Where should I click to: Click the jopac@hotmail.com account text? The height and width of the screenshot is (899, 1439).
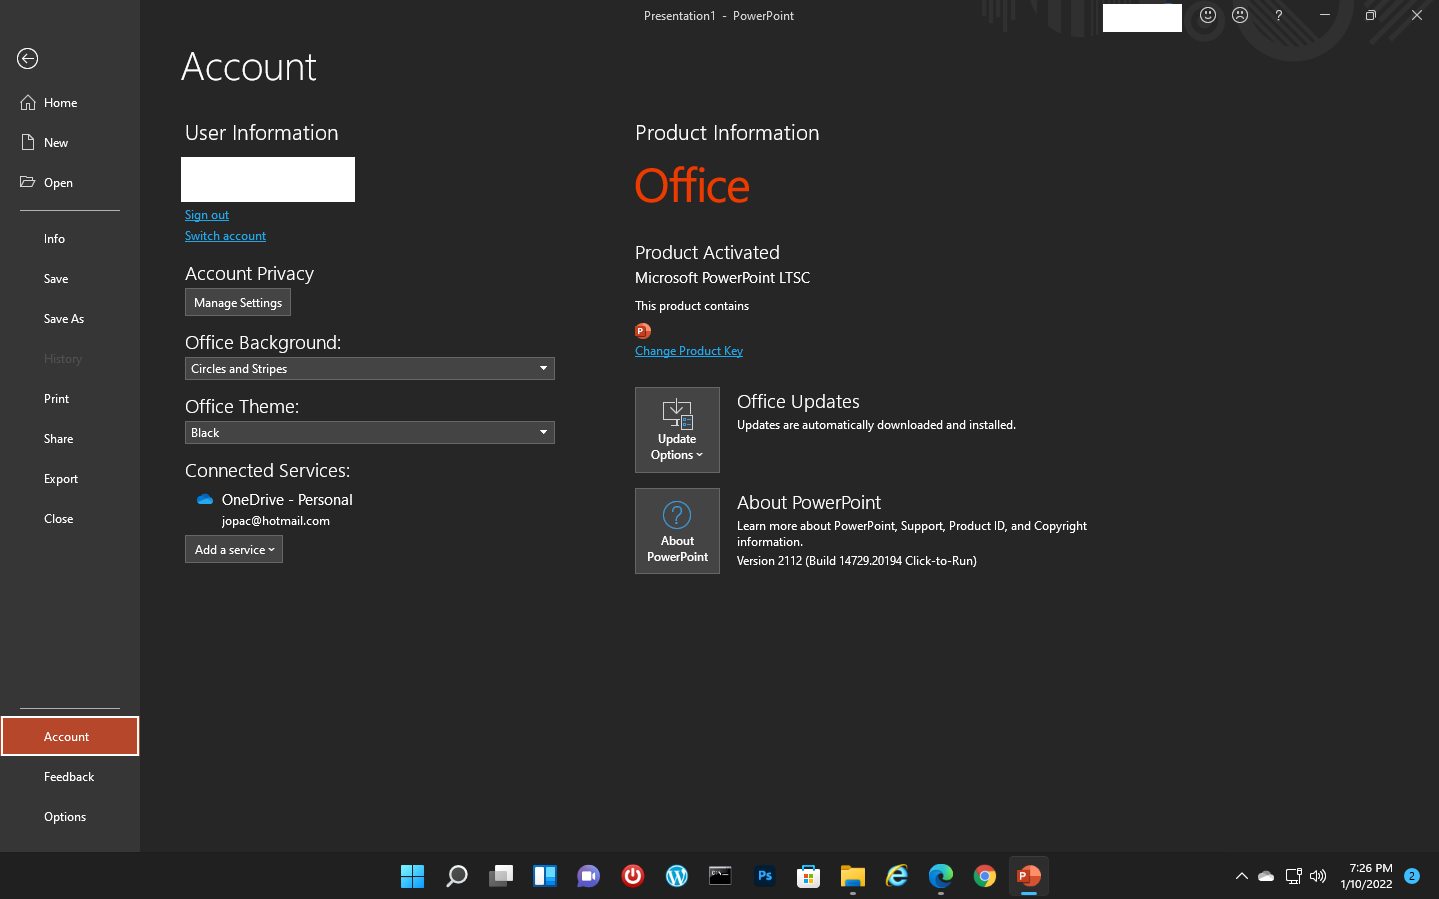click(276, 521)
